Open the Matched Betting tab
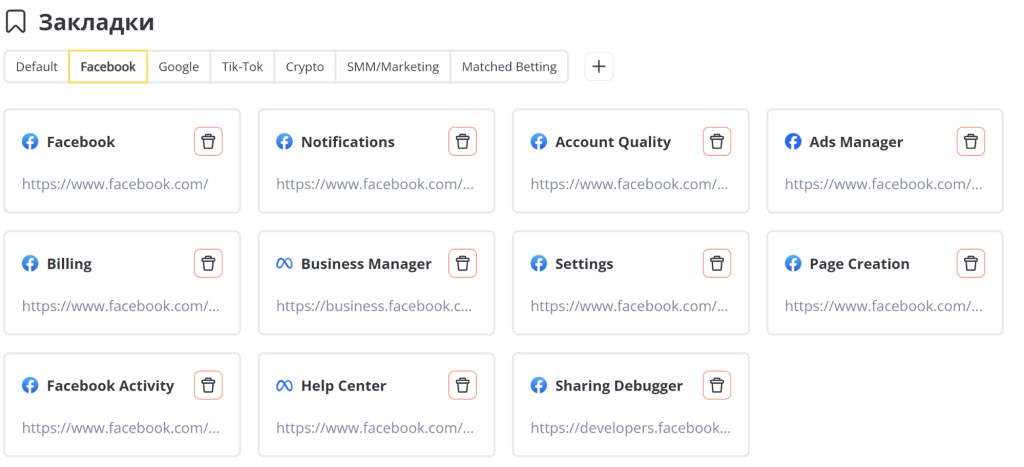 509,67
